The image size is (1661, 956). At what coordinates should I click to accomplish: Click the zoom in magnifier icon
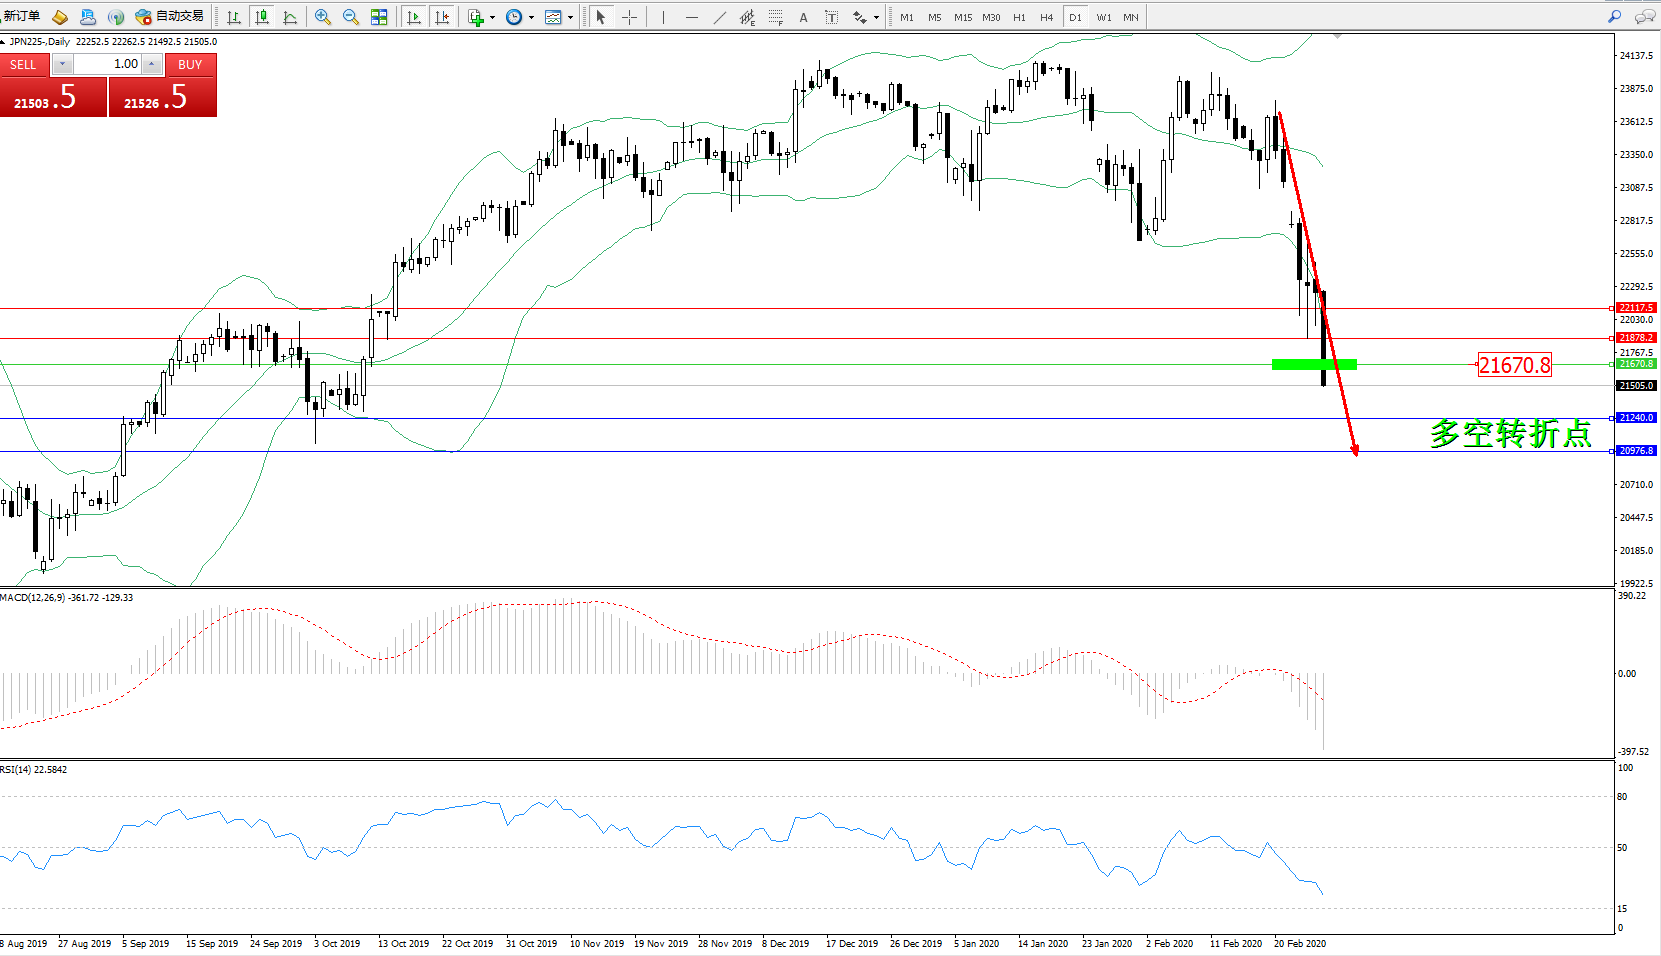323,17
